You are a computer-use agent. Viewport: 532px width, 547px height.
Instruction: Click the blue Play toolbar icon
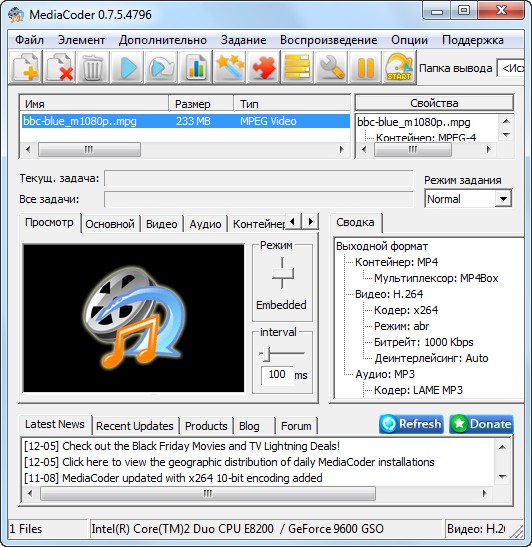click(127, 67)
